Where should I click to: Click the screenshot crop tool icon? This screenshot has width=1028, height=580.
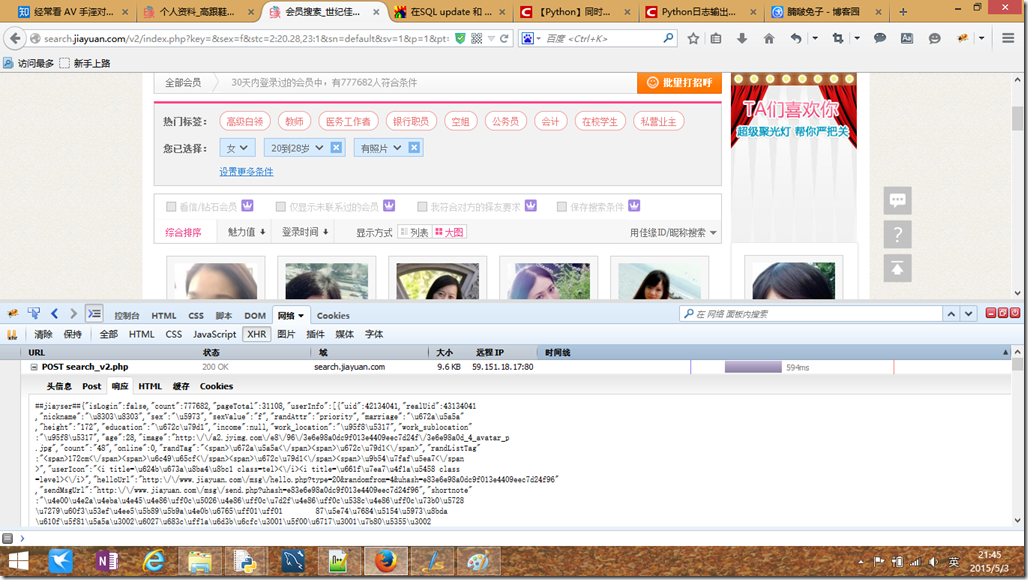click(838, 39)
